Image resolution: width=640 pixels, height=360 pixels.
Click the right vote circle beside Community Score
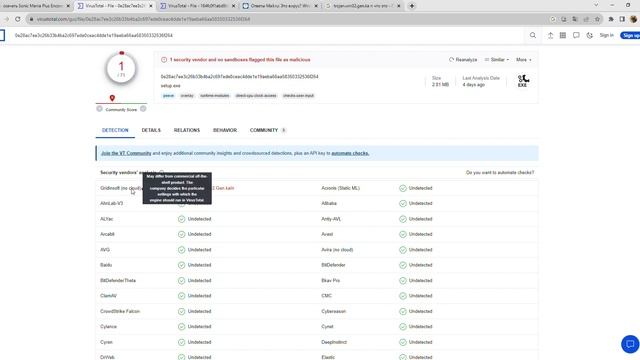143,109
